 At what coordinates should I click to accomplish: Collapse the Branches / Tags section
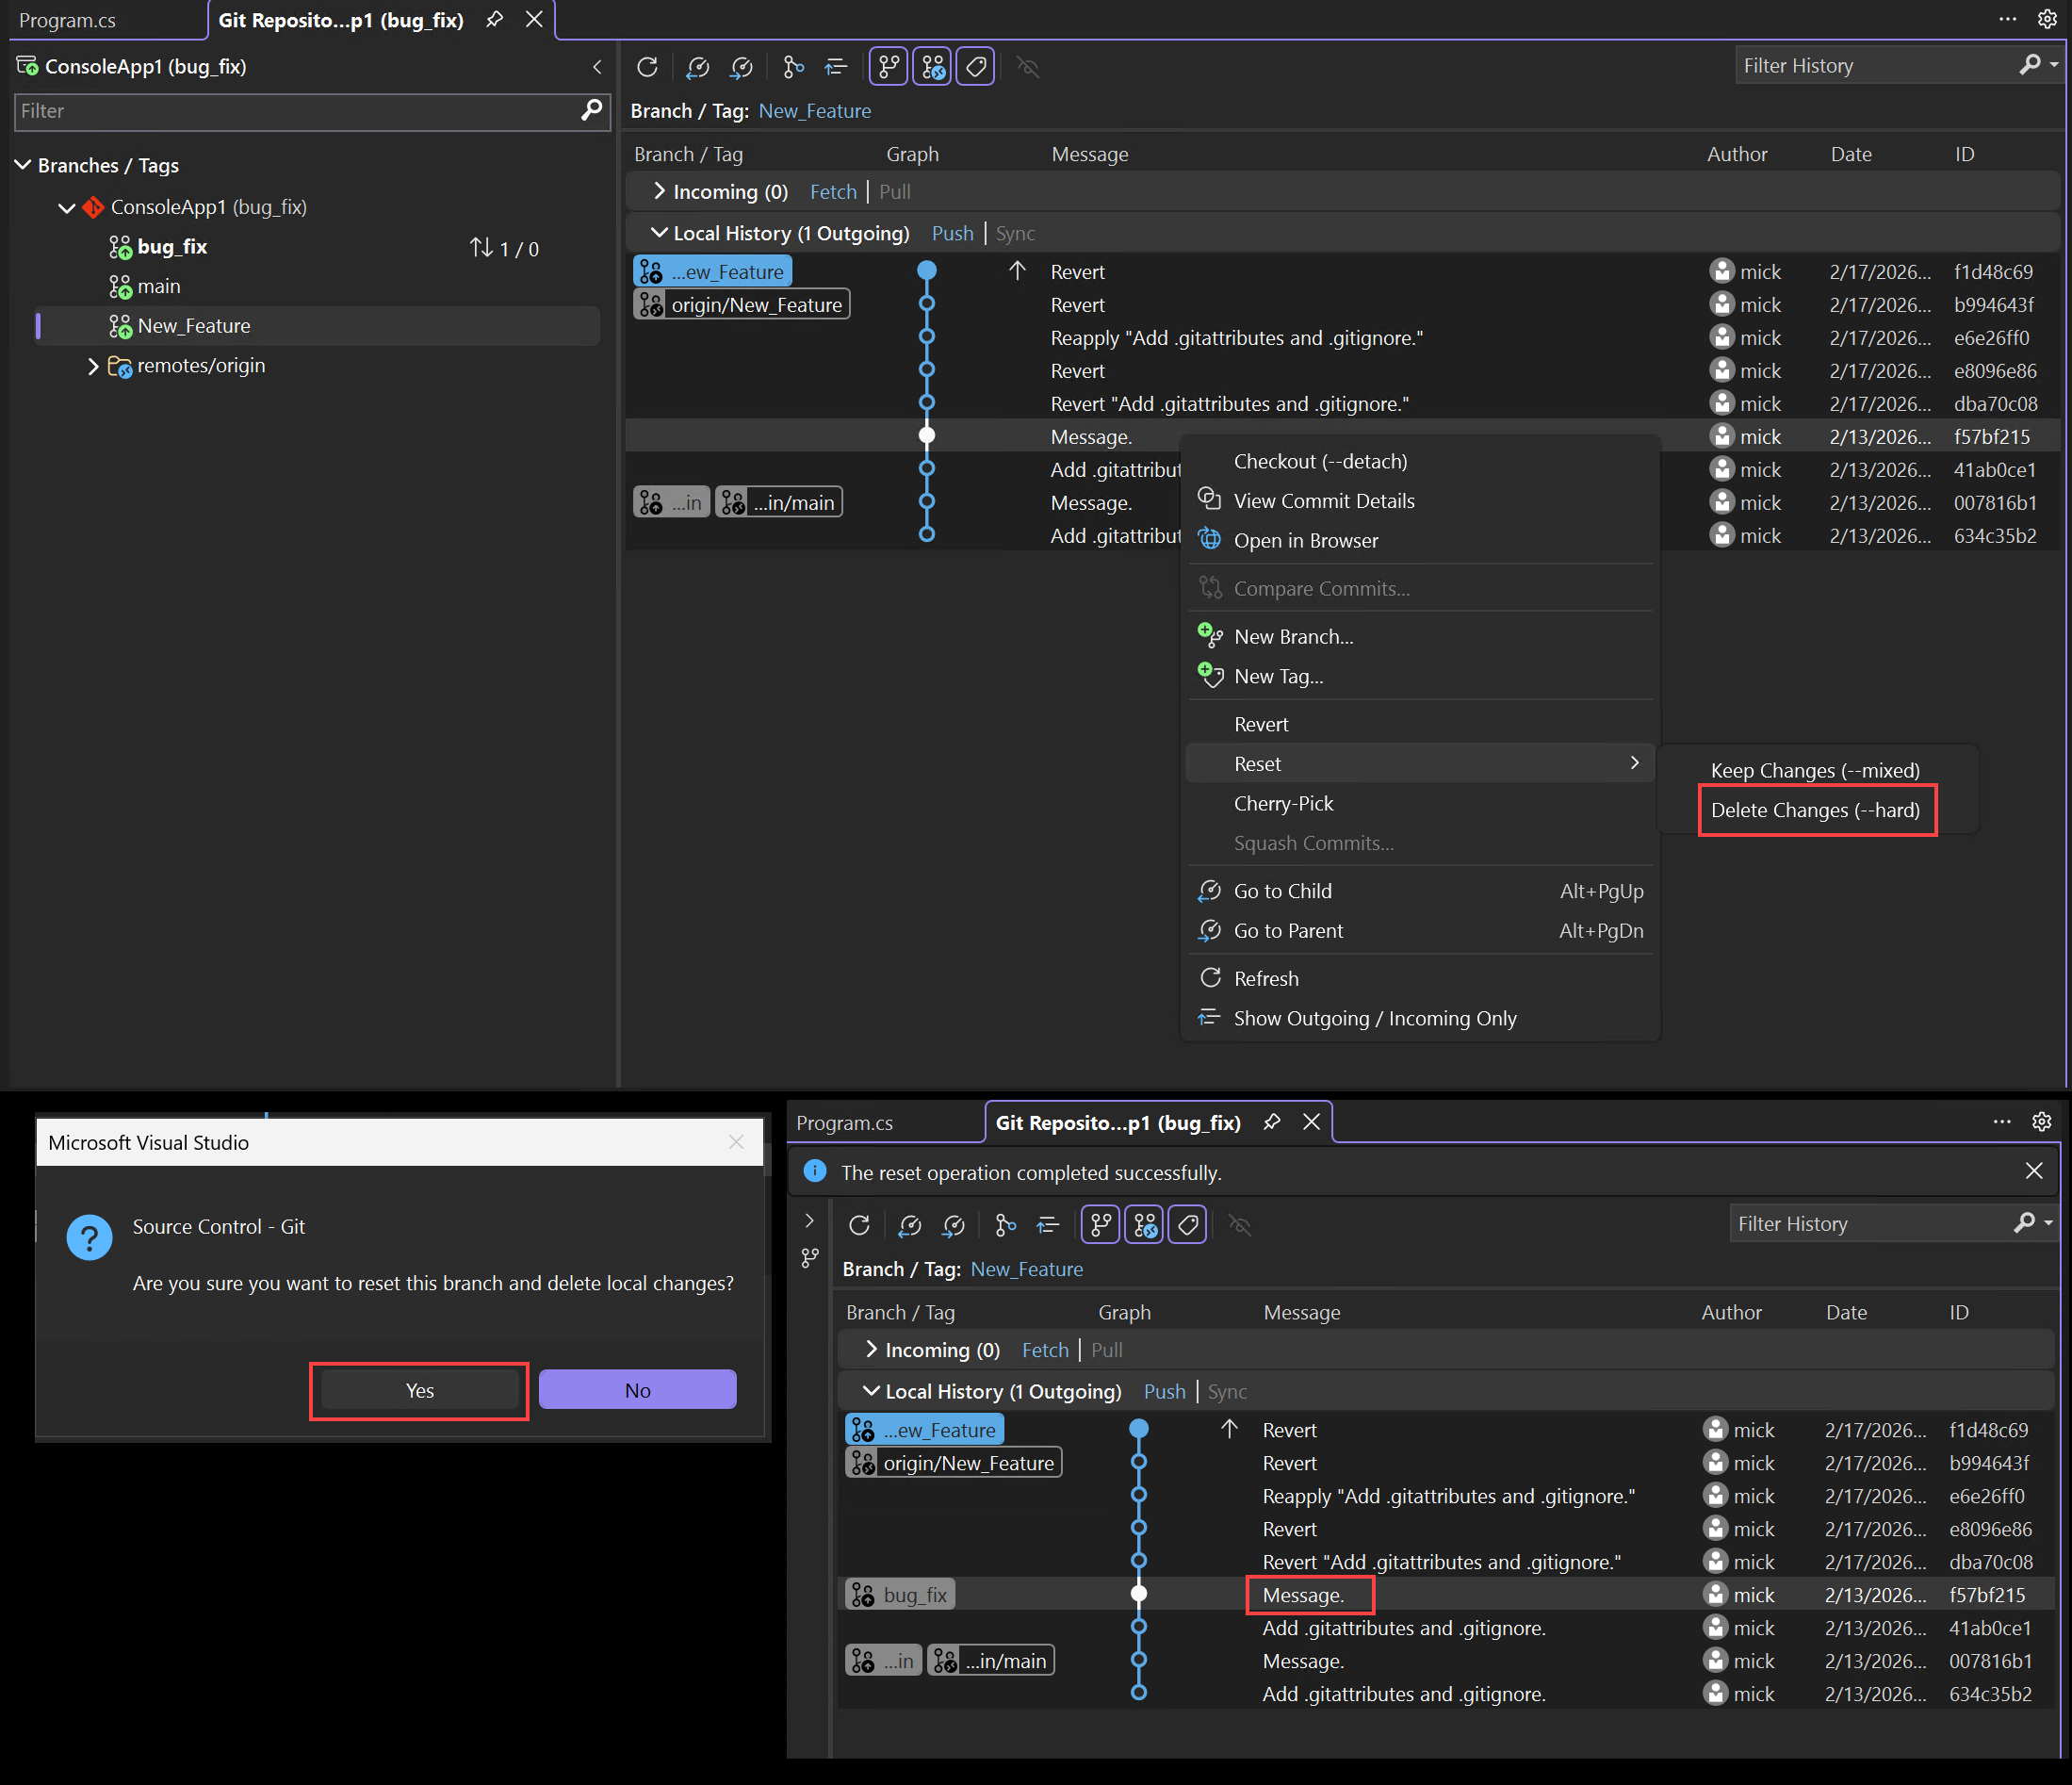(23, 165)
